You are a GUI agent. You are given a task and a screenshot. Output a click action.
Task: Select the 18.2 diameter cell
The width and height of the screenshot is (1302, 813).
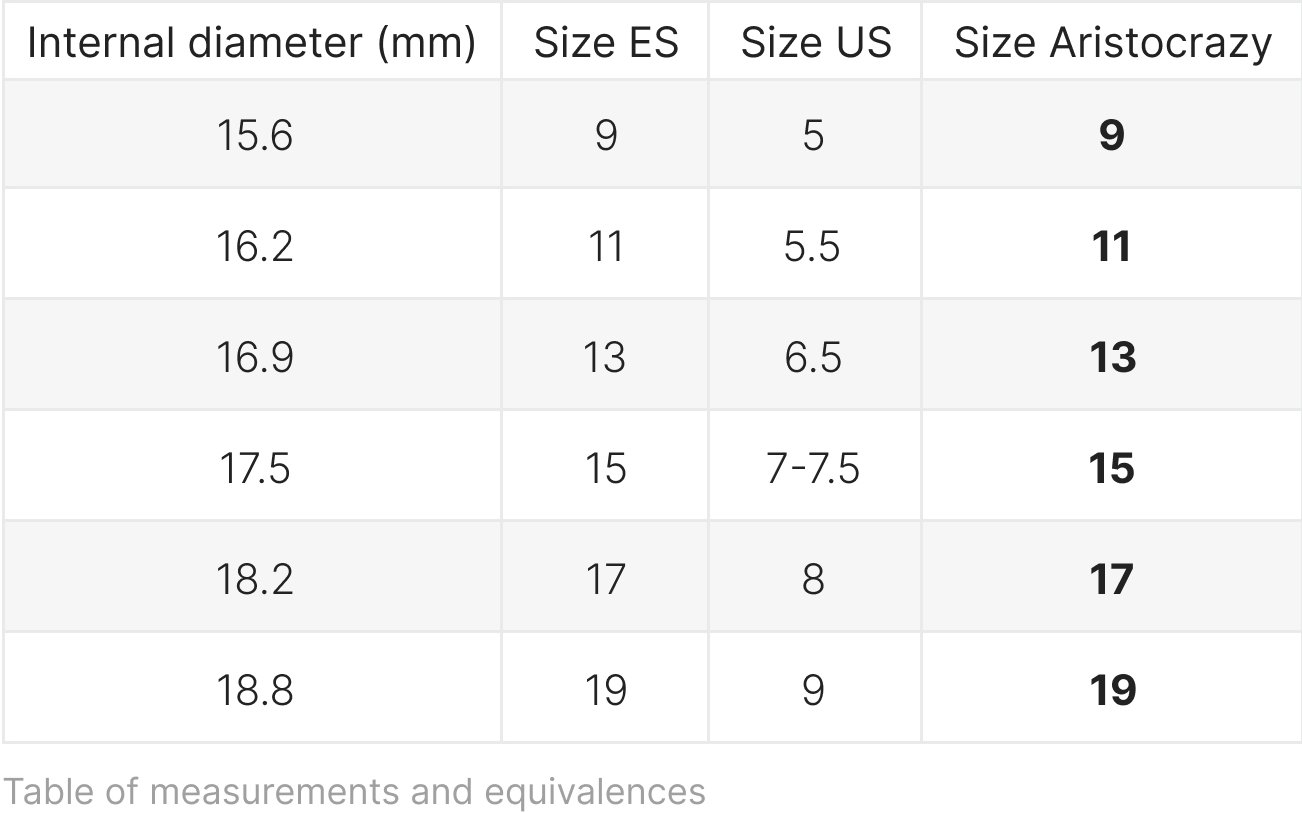tap(252, 577)
